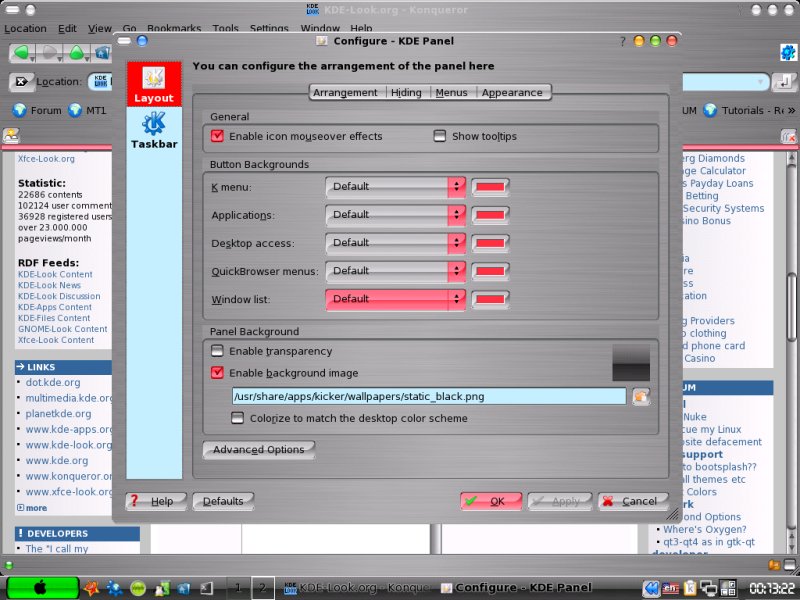The image size is (800, 600).
Task: Open the MT1 bookmark in Konqueror
Action: coord(87,110)
